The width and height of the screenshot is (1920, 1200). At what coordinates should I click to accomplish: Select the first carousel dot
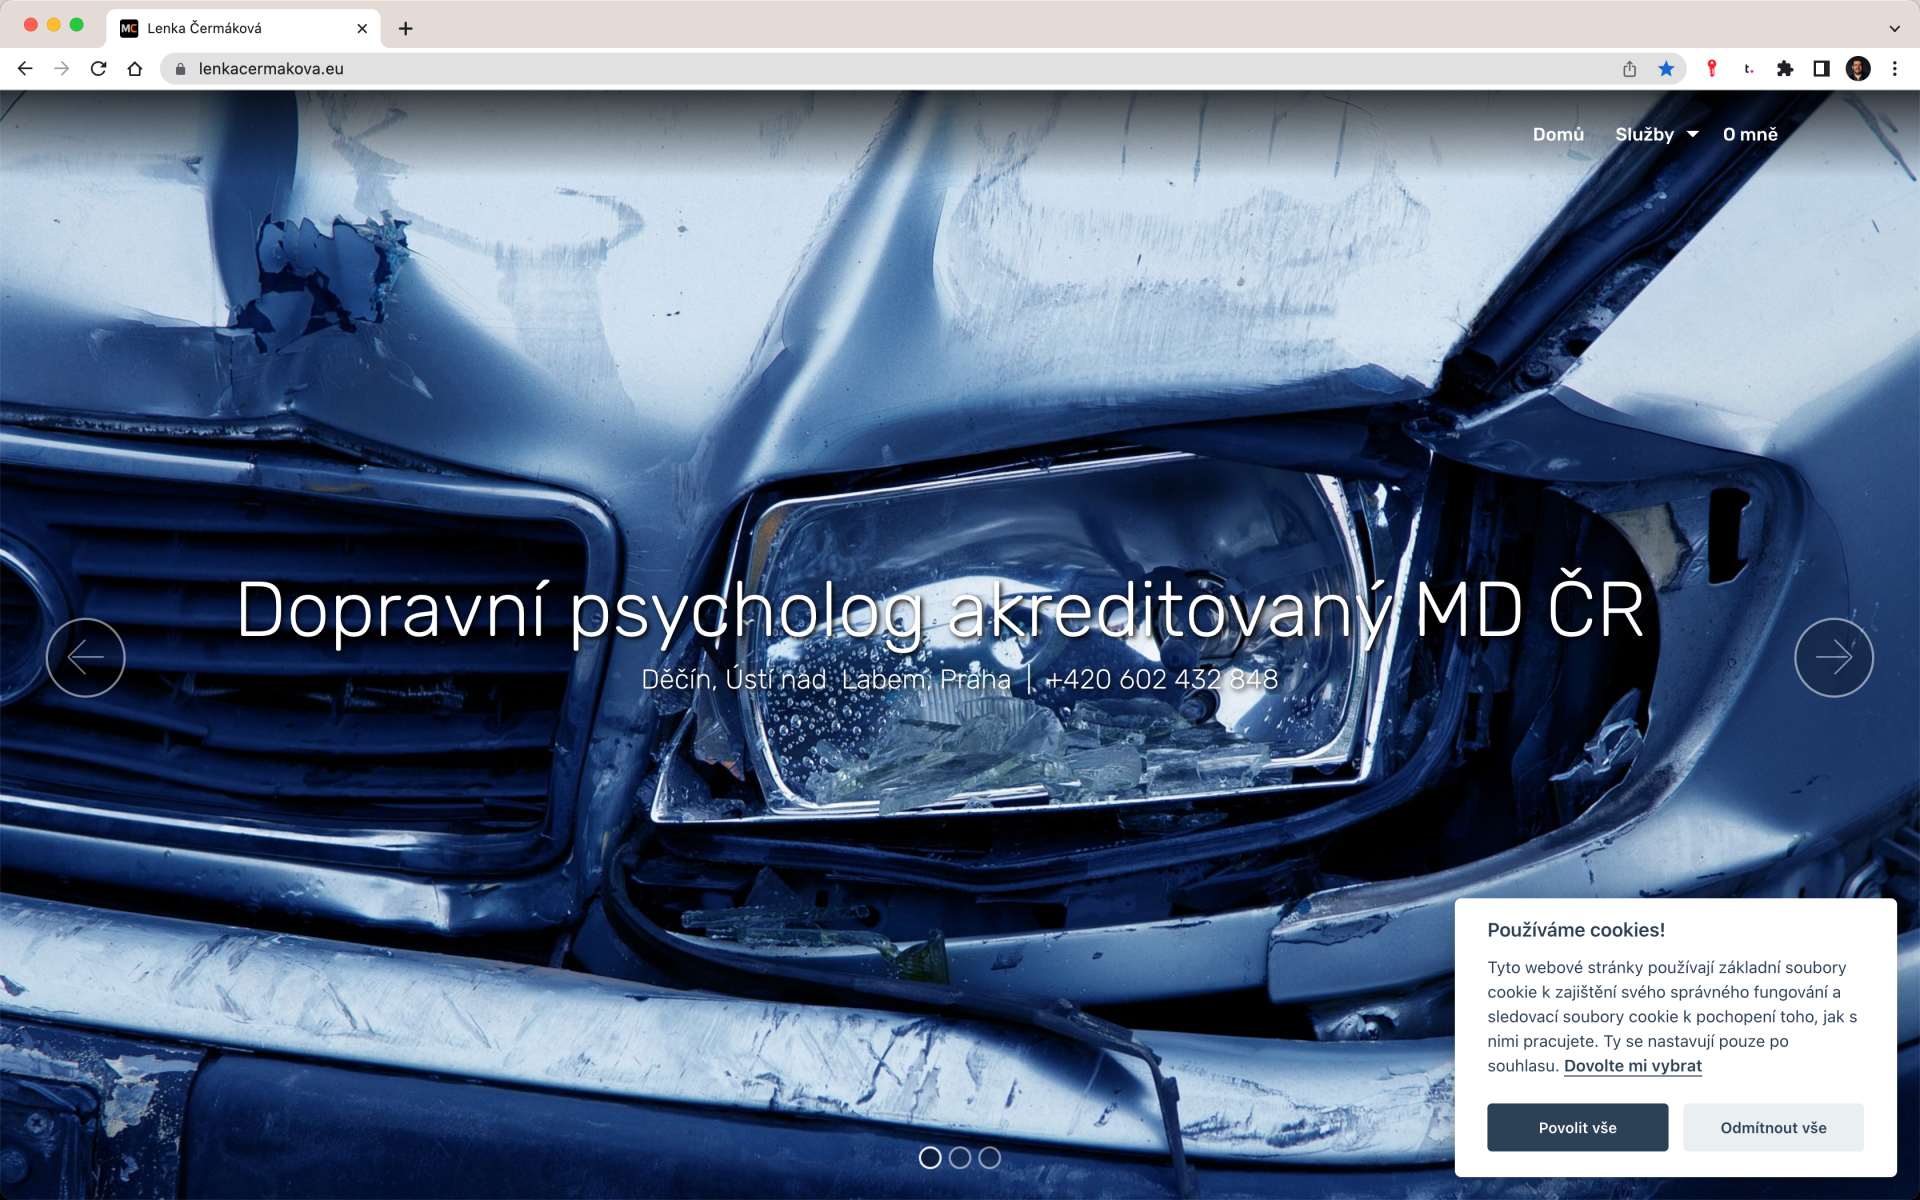(x=930, y=1157)
